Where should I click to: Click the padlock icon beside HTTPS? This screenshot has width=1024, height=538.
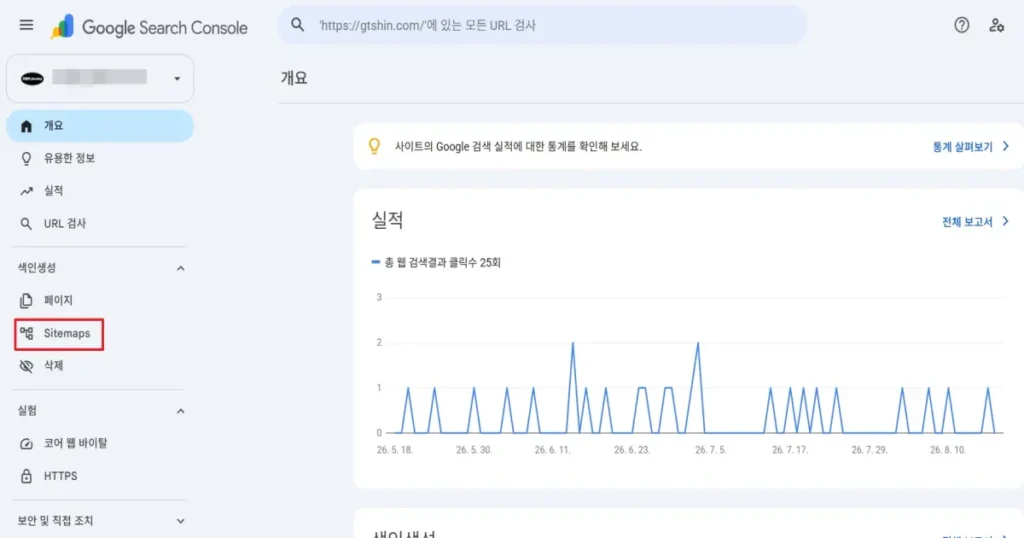point(26,476)
